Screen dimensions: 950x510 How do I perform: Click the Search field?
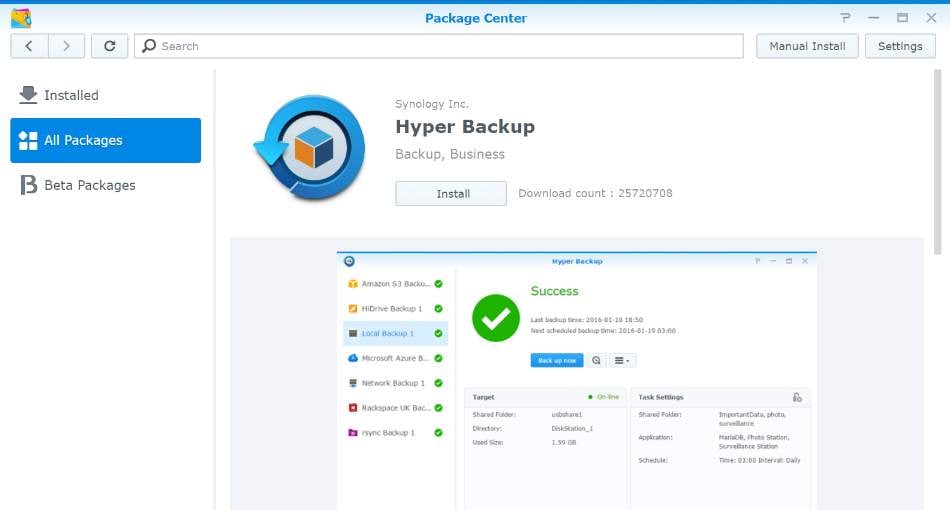439,46
